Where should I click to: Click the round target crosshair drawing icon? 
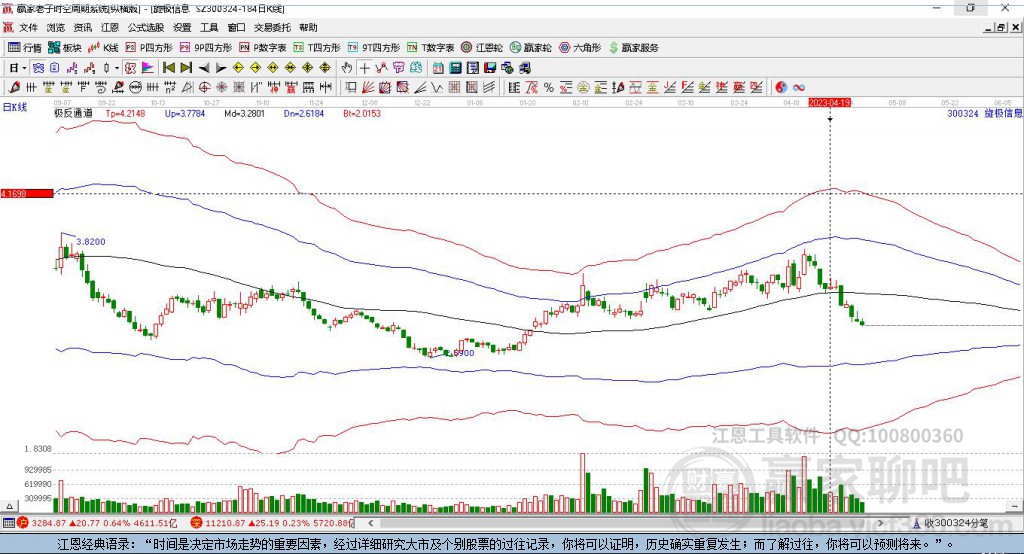point(204,88)
